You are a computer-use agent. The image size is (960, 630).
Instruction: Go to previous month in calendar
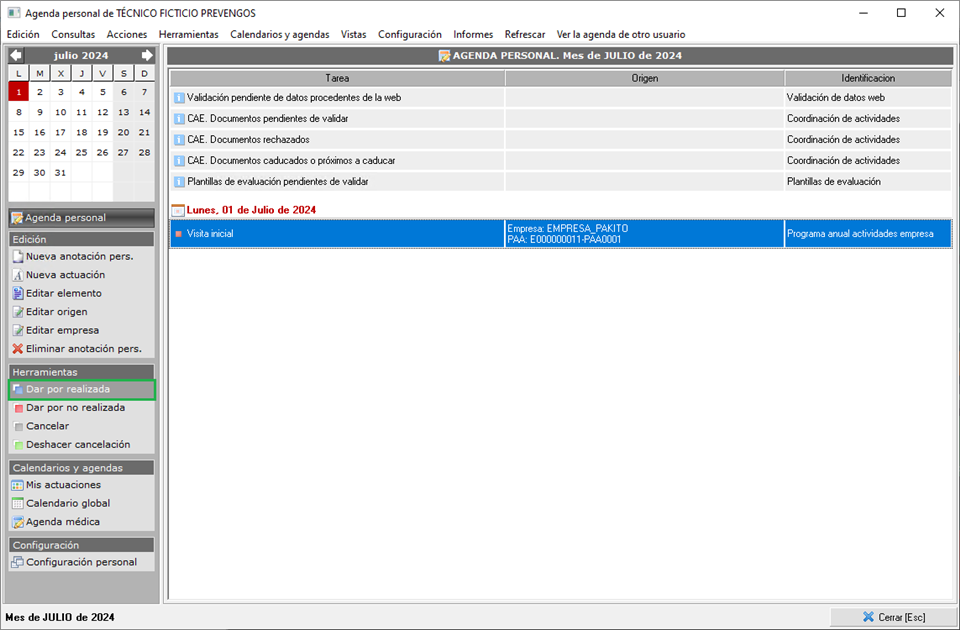pyautogui.click(x=16, y=56)
